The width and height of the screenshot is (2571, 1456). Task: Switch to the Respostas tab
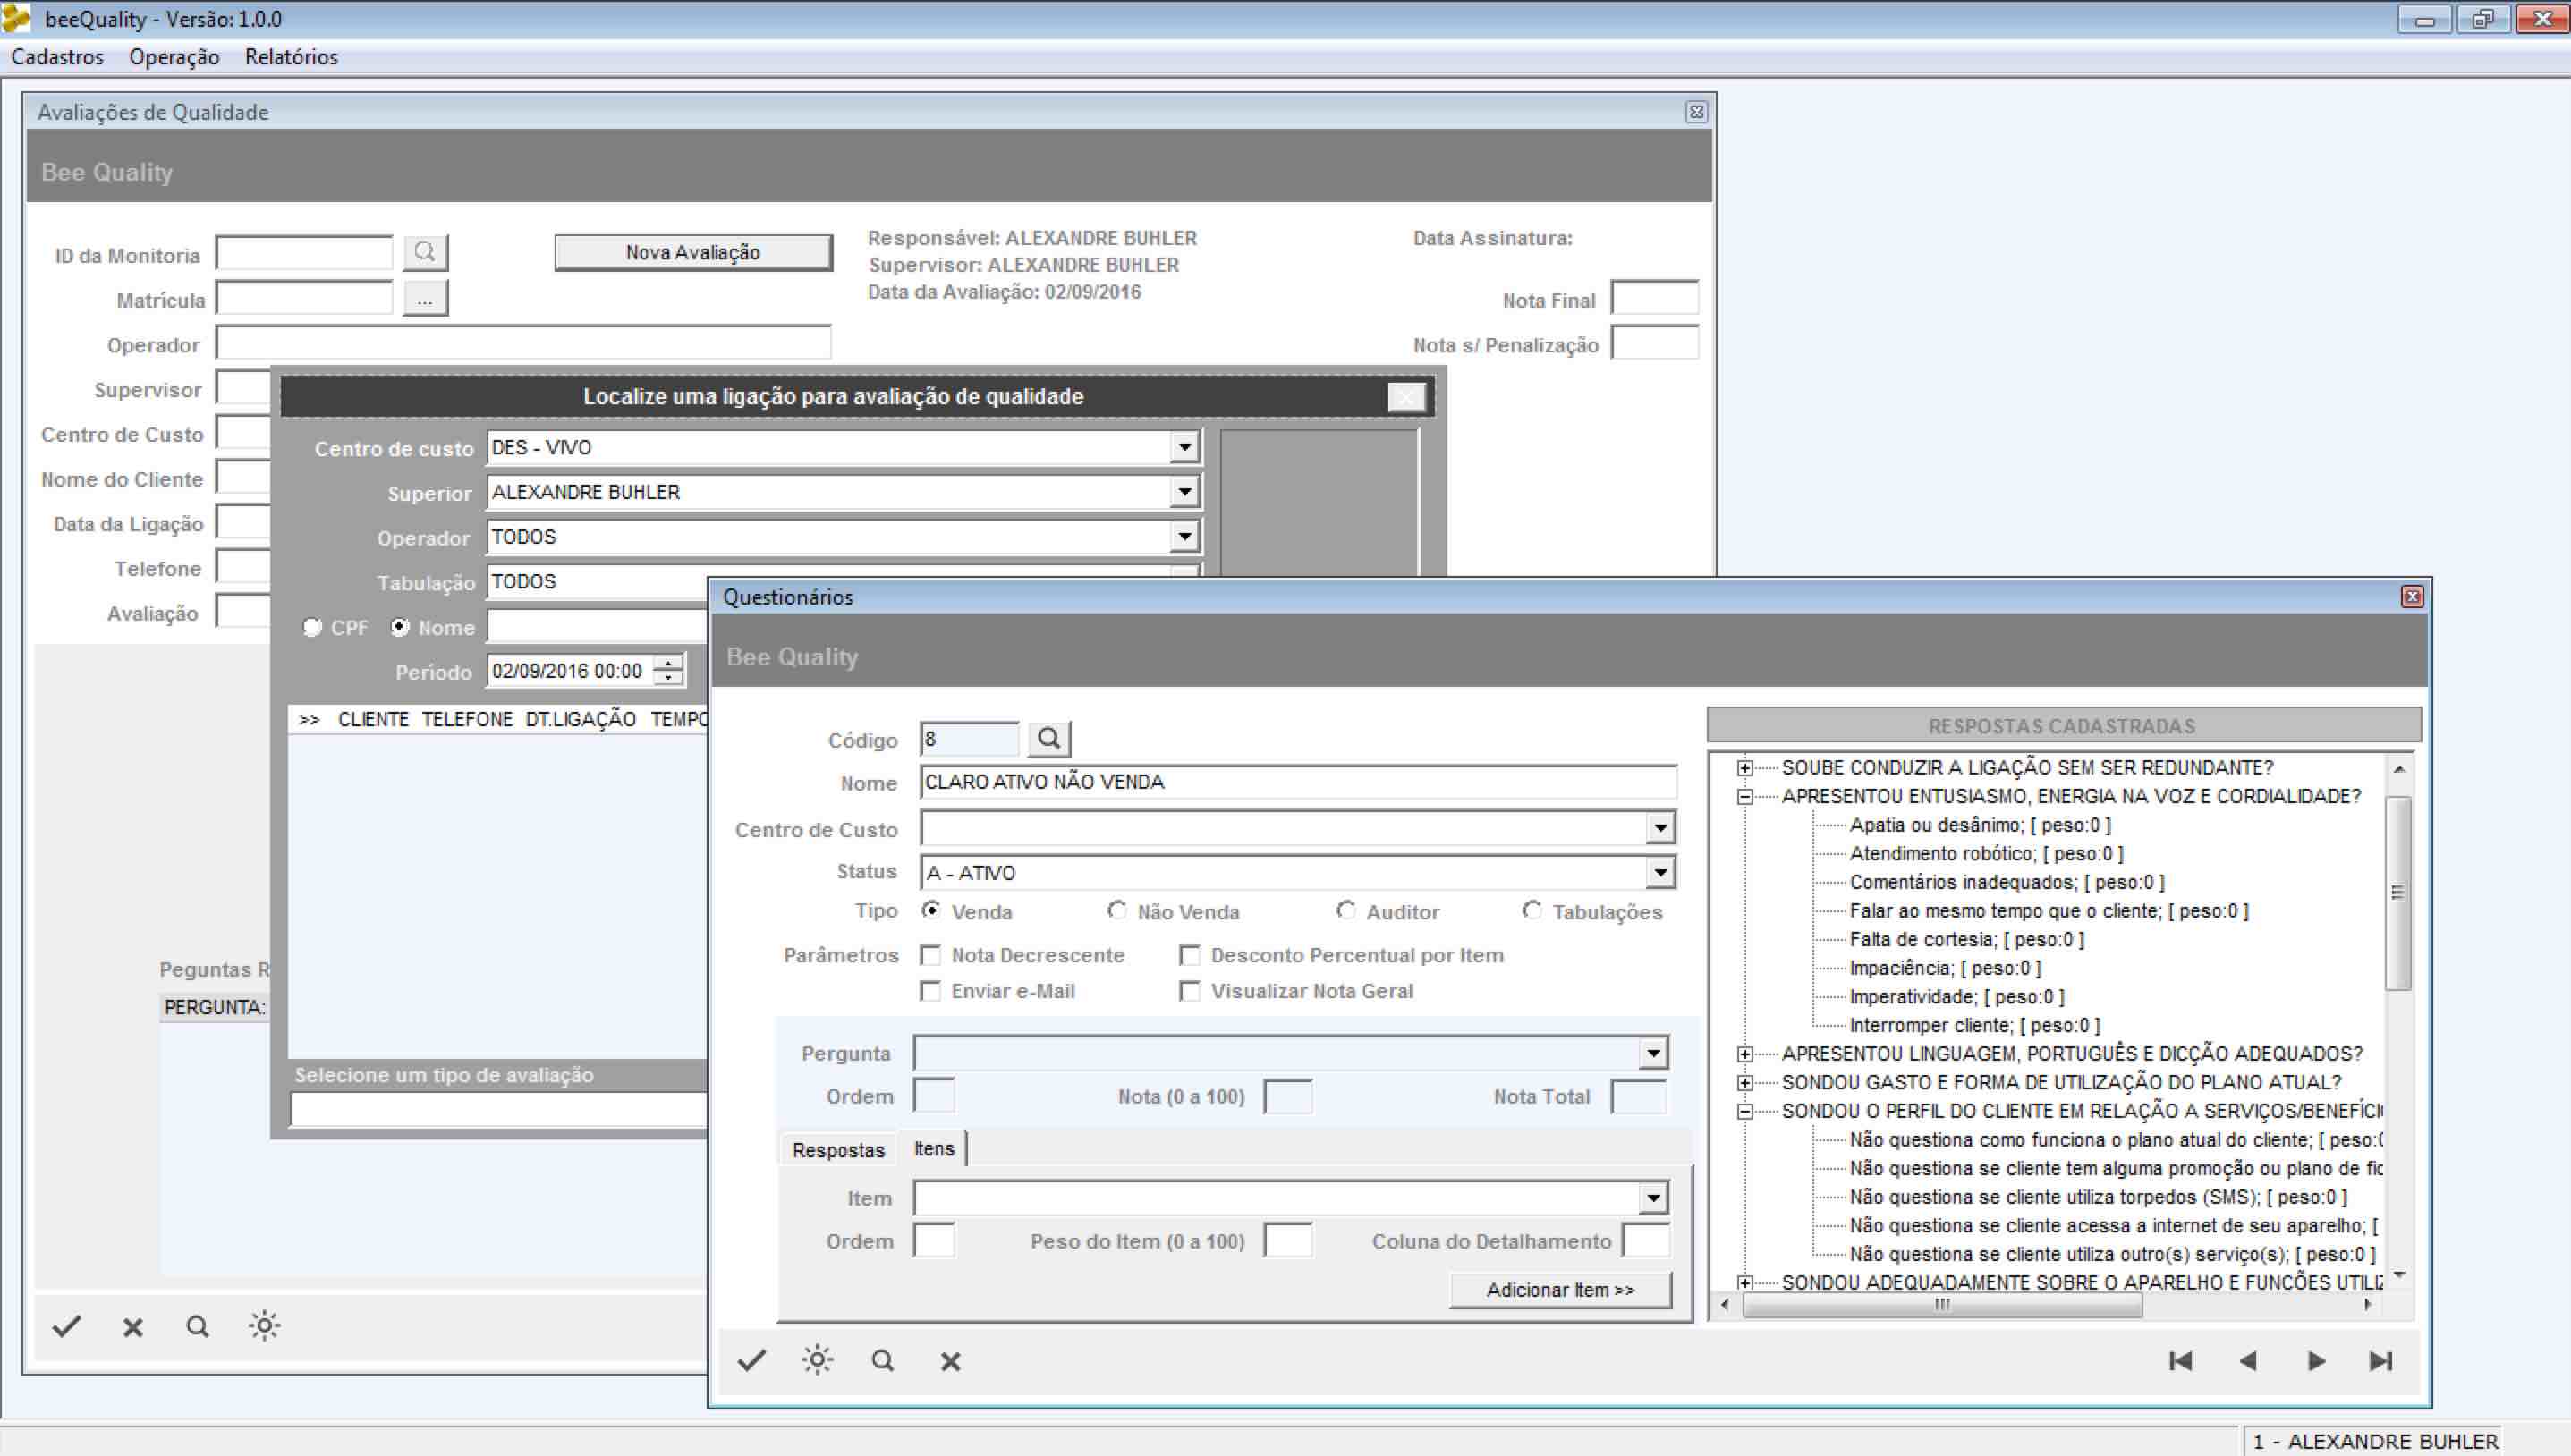(838, 1150)
